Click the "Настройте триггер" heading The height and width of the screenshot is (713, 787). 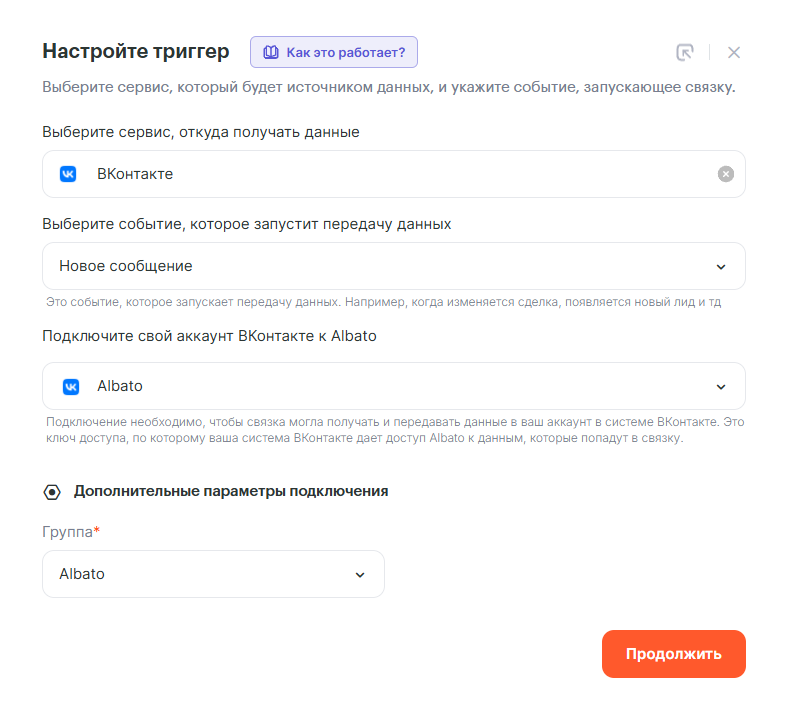coord(136,51)
